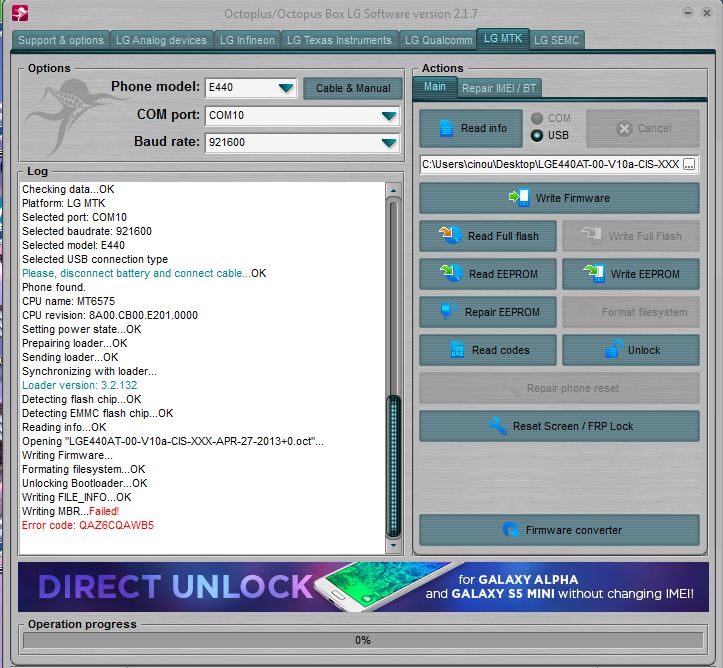The image size is (723, 668).
Task: Click the Repair EEPROM chip icon
Action: (x=448, y=311)
